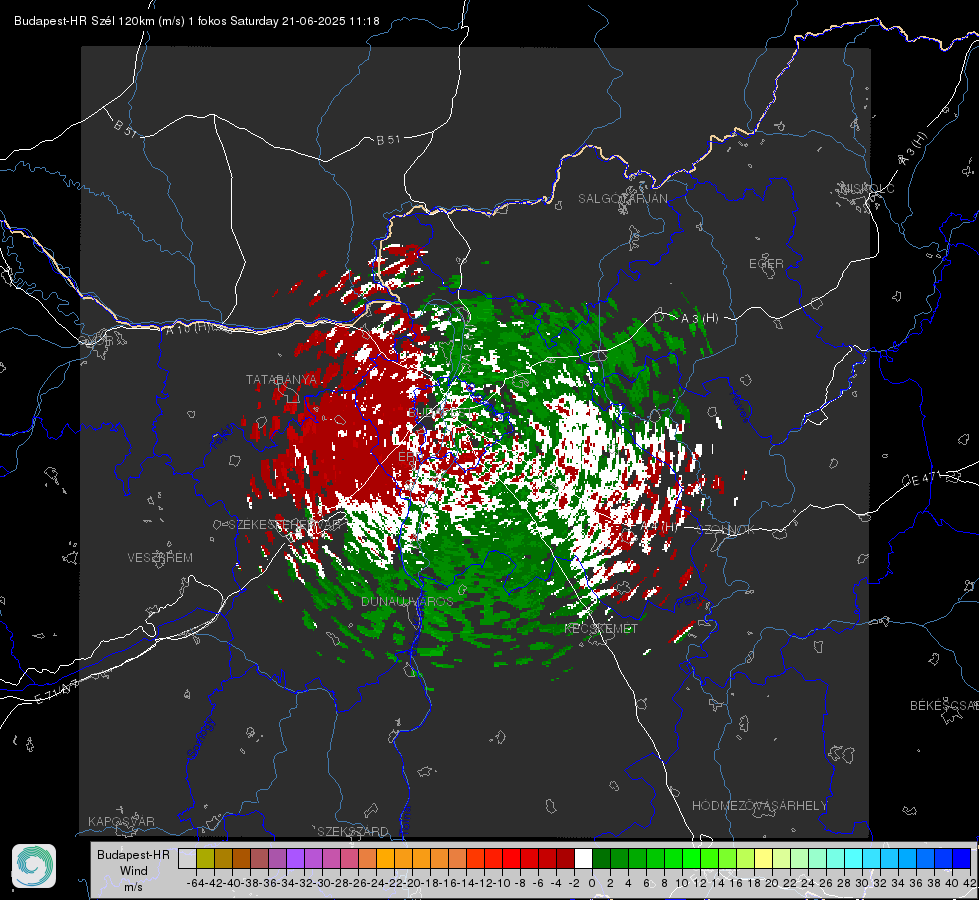This screenshot has height=900, width=979.
Task: Click the 'm/s' unit label in the legend
Action: 134,887
